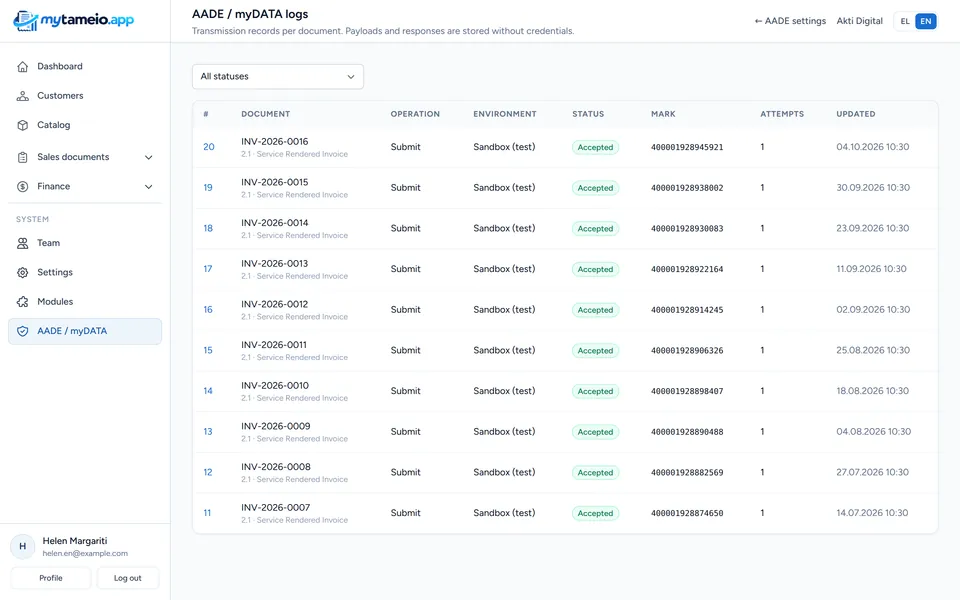Open Dashboard from the sidebar

click(x=85, y=67)
